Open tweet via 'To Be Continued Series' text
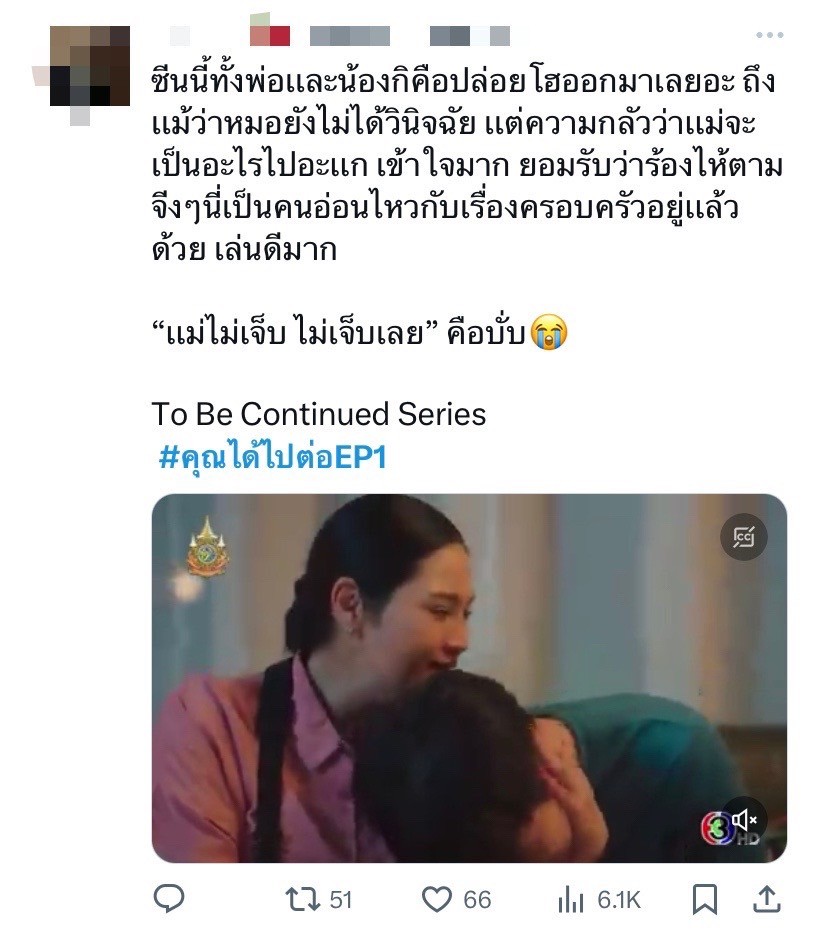Viewport: 828px width, 936px height. (x=319, y=414)
